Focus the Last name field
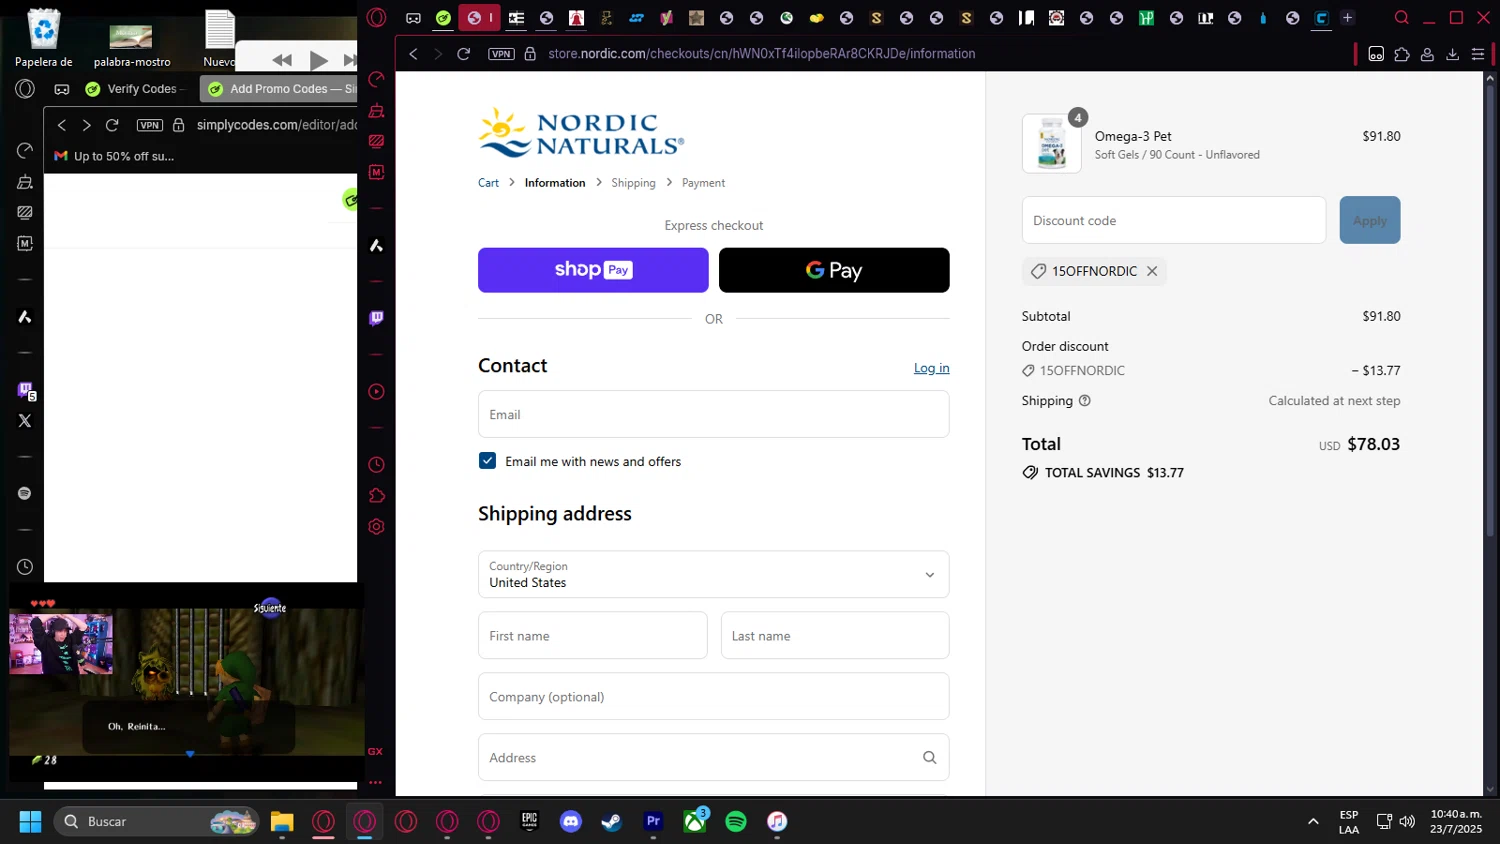 pyautogui.click(x=835, y=635)
